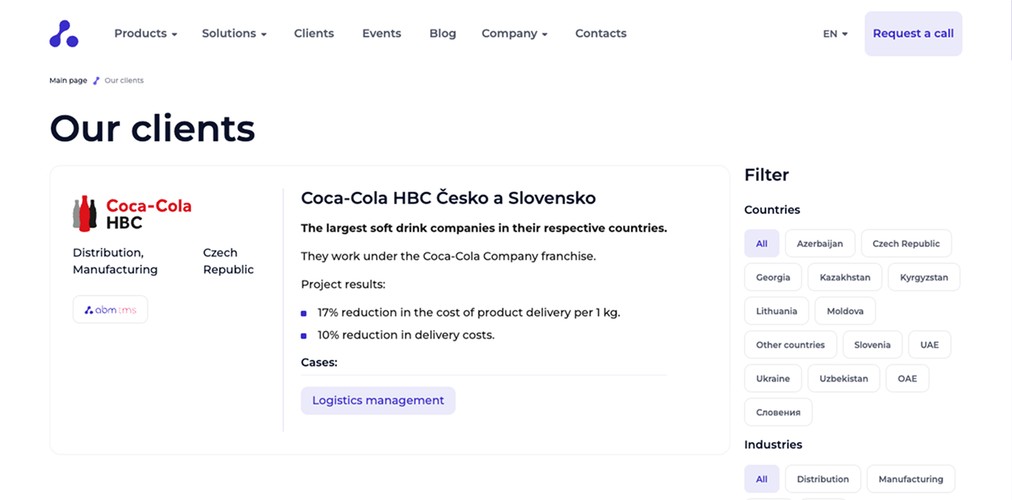Go to the Clients page
This screenshot has width=1012, height=500.
[x=314, y=34]
